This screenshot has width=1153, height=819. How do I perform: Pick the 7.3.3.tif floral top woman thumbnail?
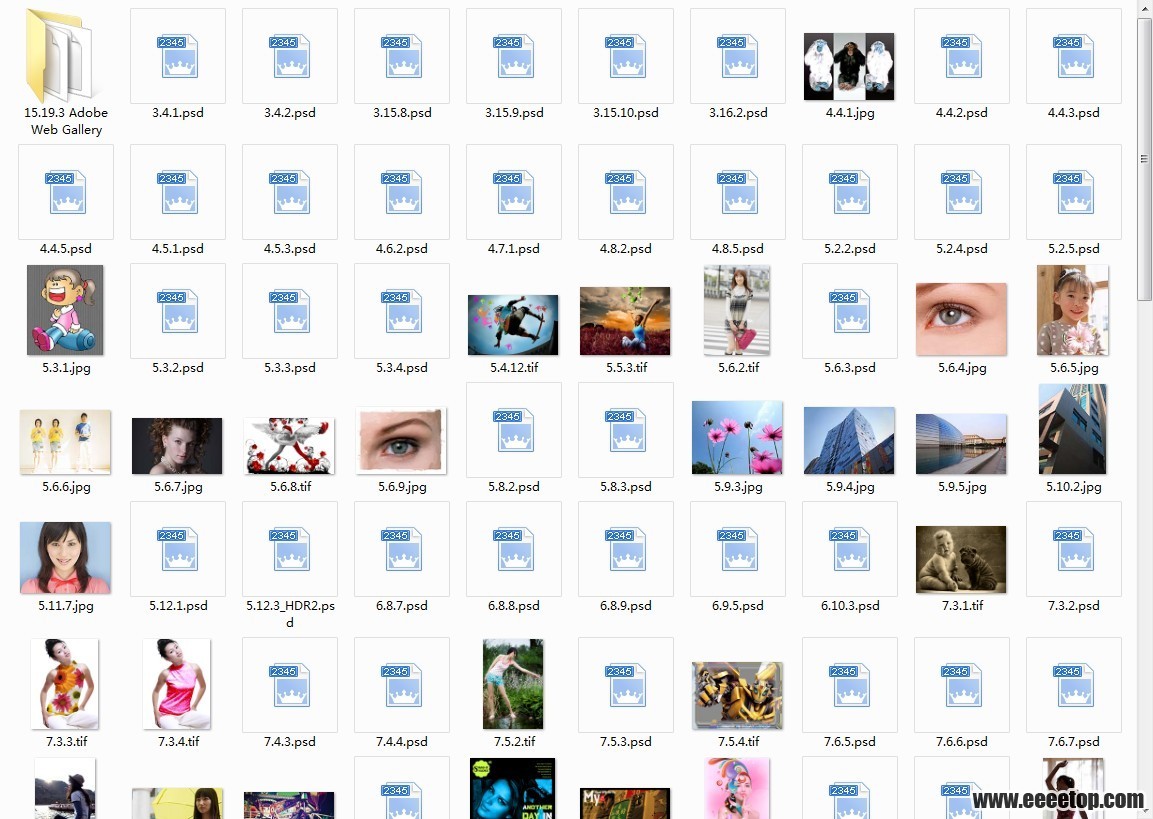[x=65, y=684]
